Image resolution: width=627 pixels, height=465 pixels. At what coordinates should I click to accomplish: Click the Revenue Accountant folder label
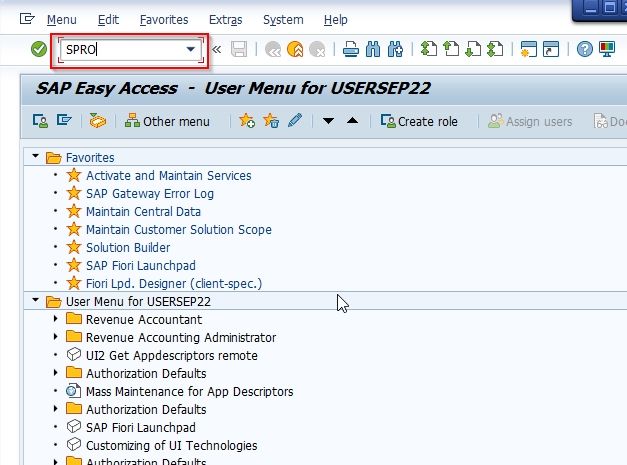tap(144, 319)
